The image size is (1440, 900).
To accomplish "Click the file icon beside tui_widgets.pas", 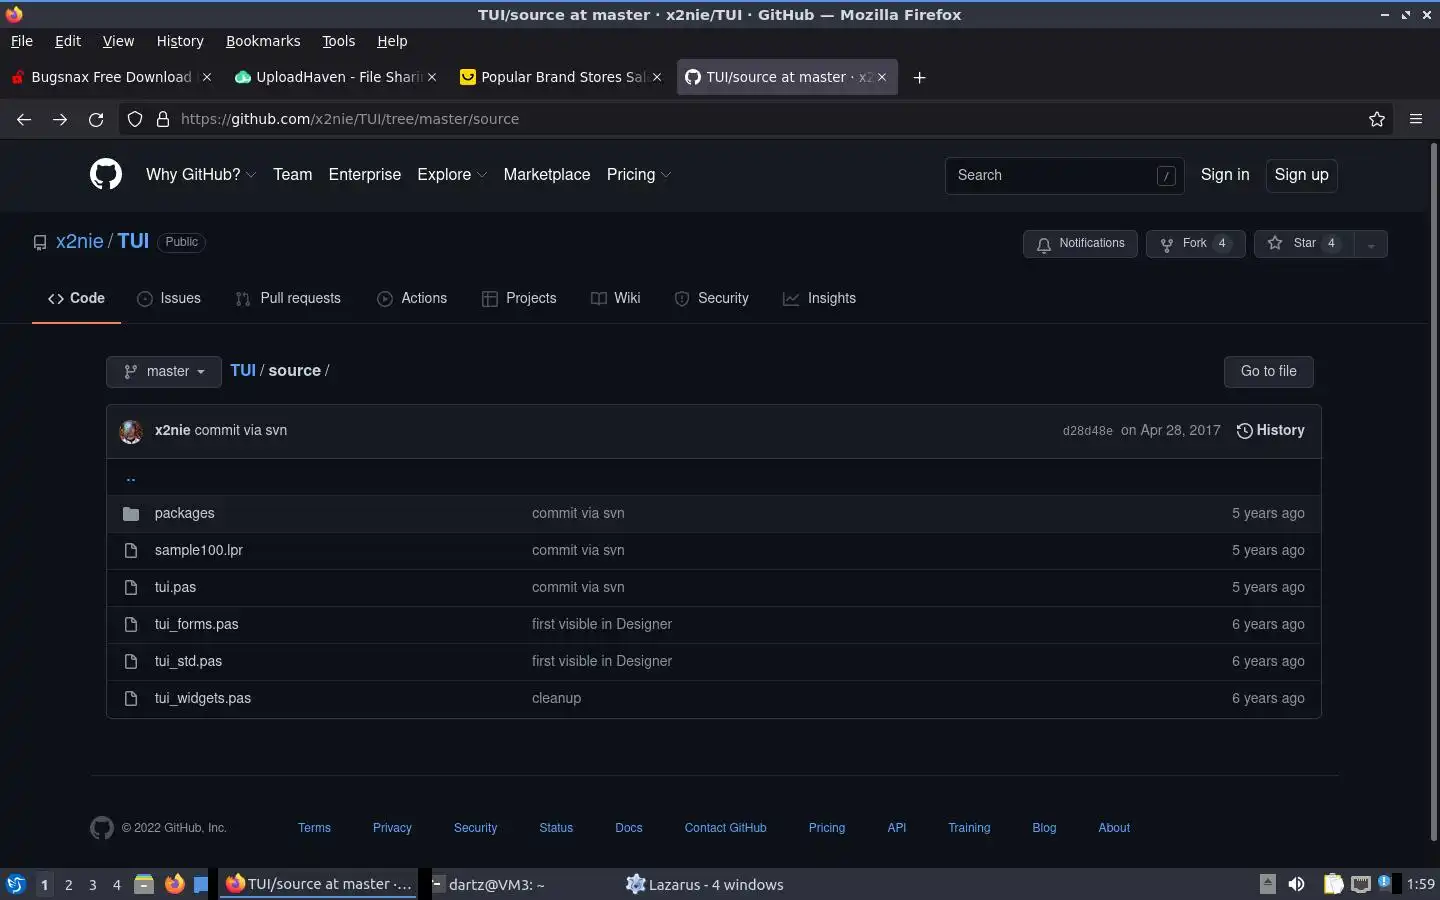I will point(131,698).
